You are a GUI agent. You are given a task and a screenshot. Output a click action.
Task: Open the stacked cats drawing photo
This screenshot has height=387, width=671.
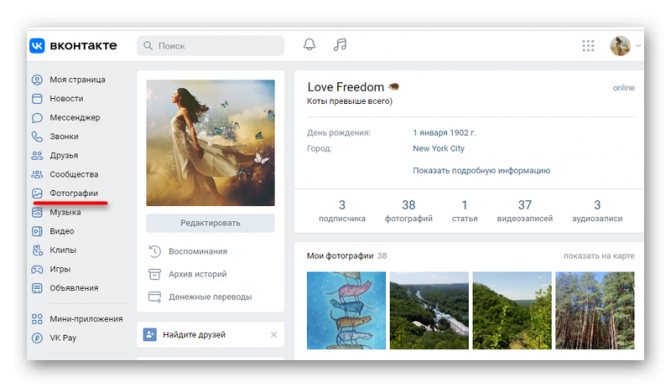pos(346,310)
